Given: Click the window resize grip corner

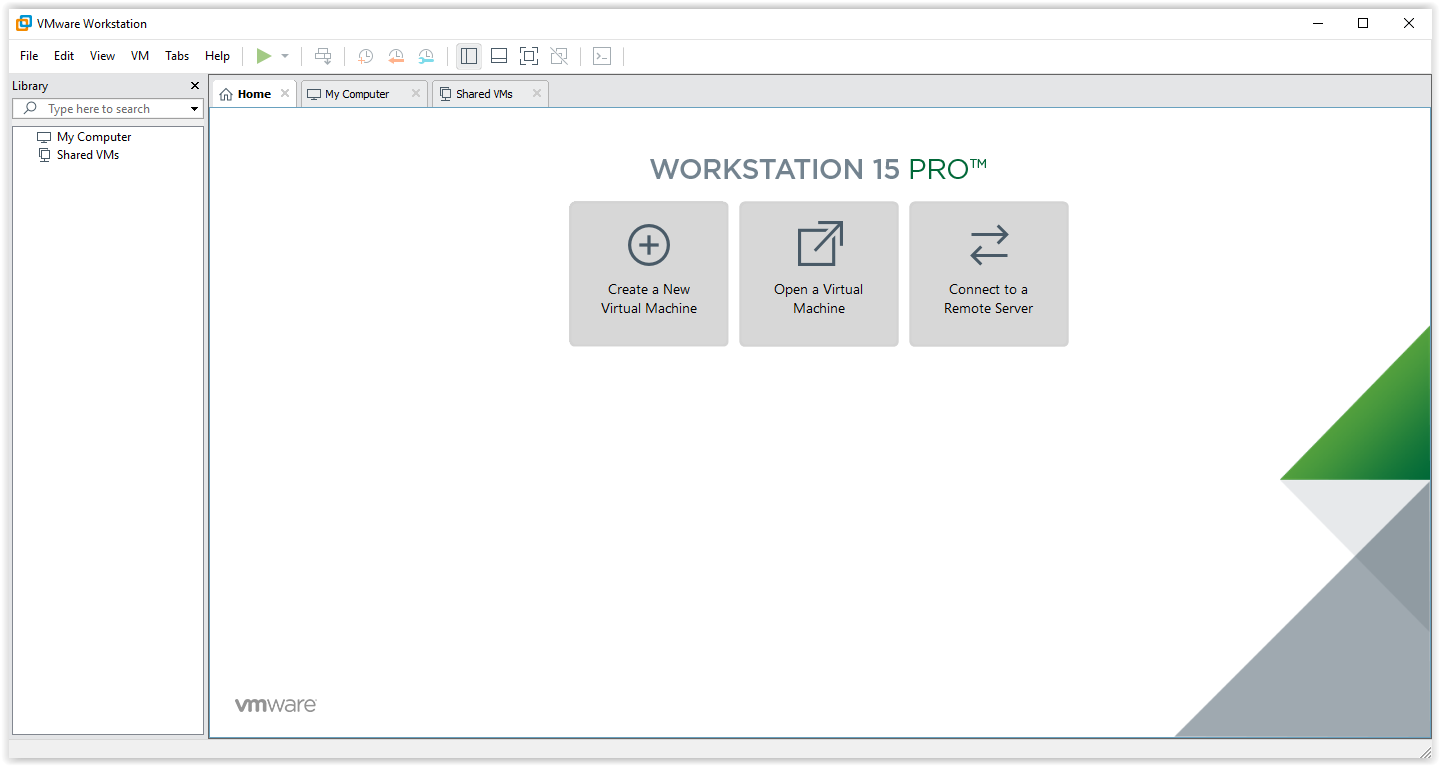Looking at the screenshot, I should click(x=1425, y=752).
